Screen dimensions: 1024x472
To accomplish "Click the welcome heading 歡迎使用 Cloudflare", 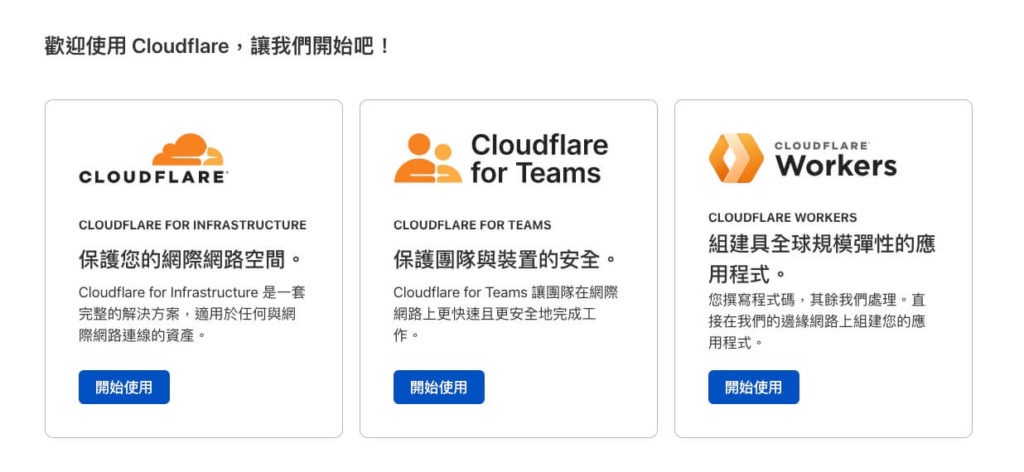I will 217,47.
